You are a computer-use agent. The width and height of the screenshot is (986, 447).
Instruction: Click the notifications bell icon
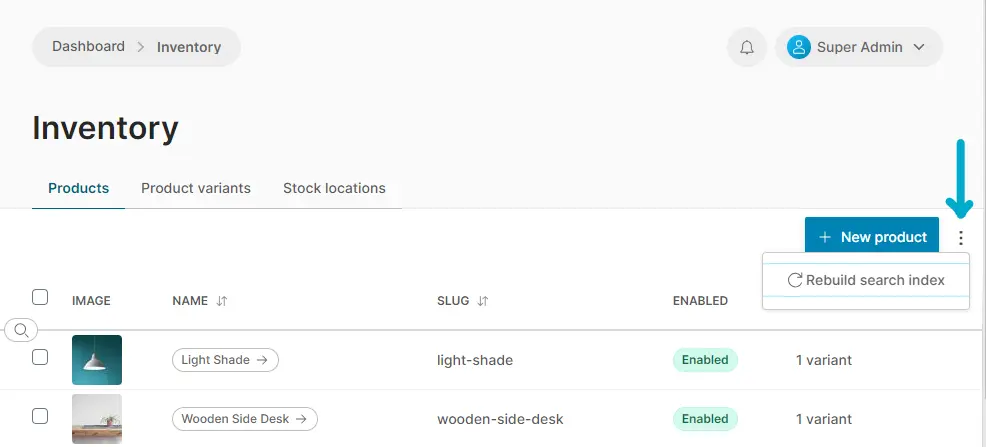[747, 47]
